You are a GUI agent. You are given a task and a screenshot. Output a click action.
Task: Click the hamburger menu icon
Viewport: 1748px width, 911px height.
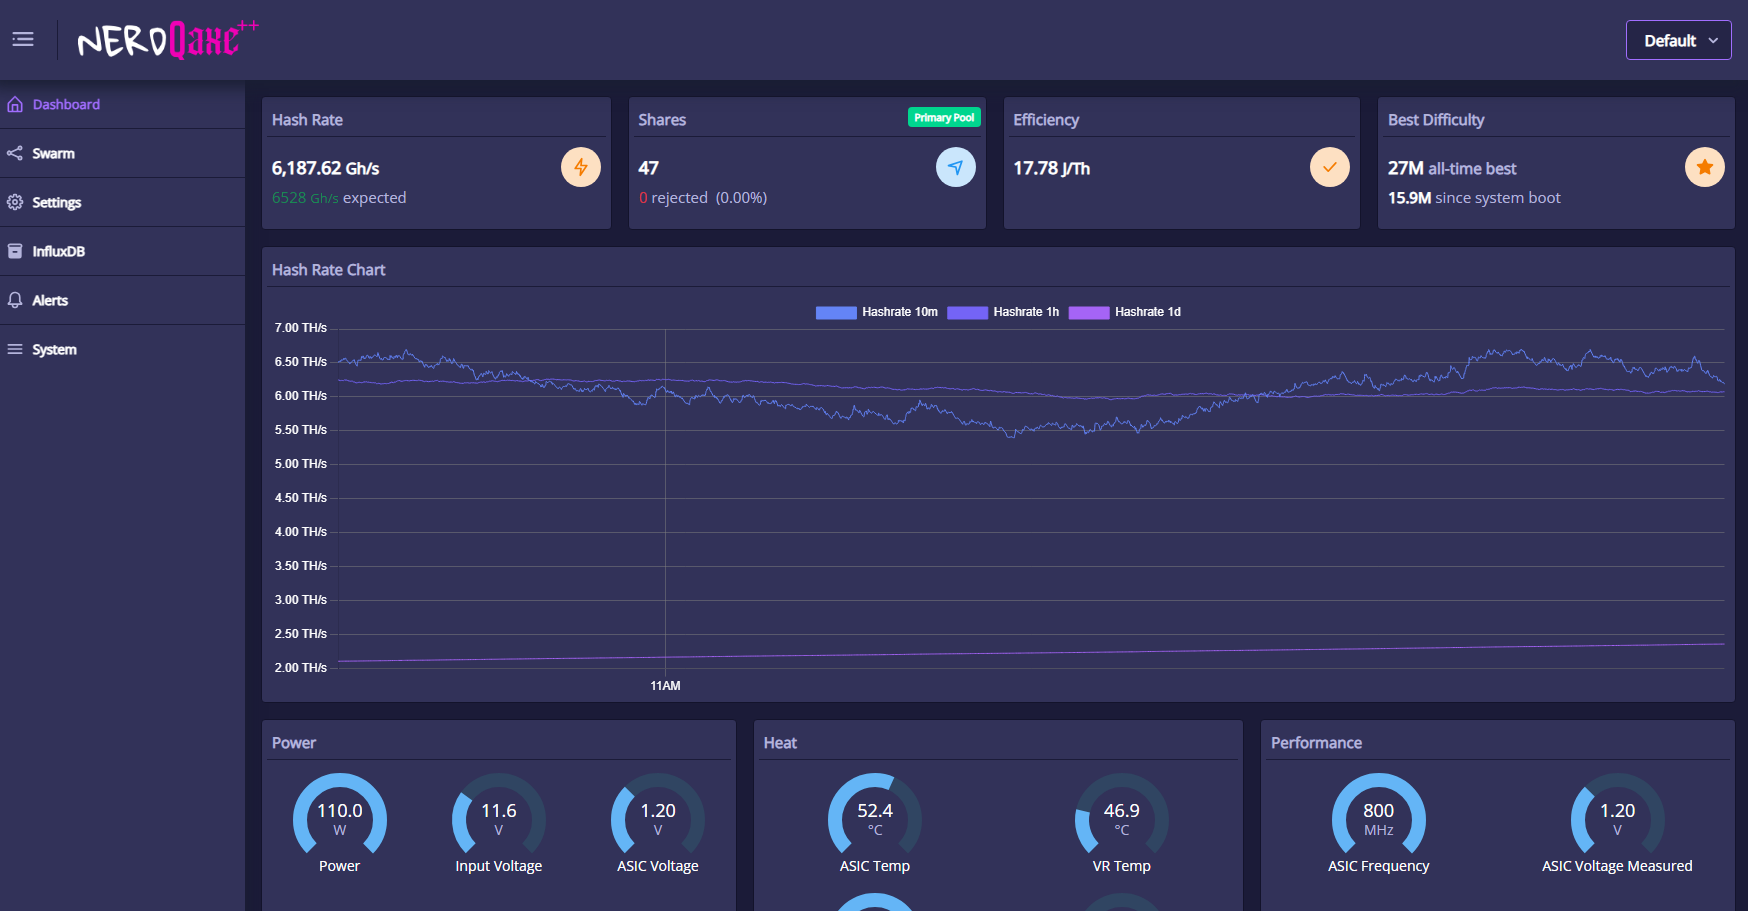click(x=23, y=39)
